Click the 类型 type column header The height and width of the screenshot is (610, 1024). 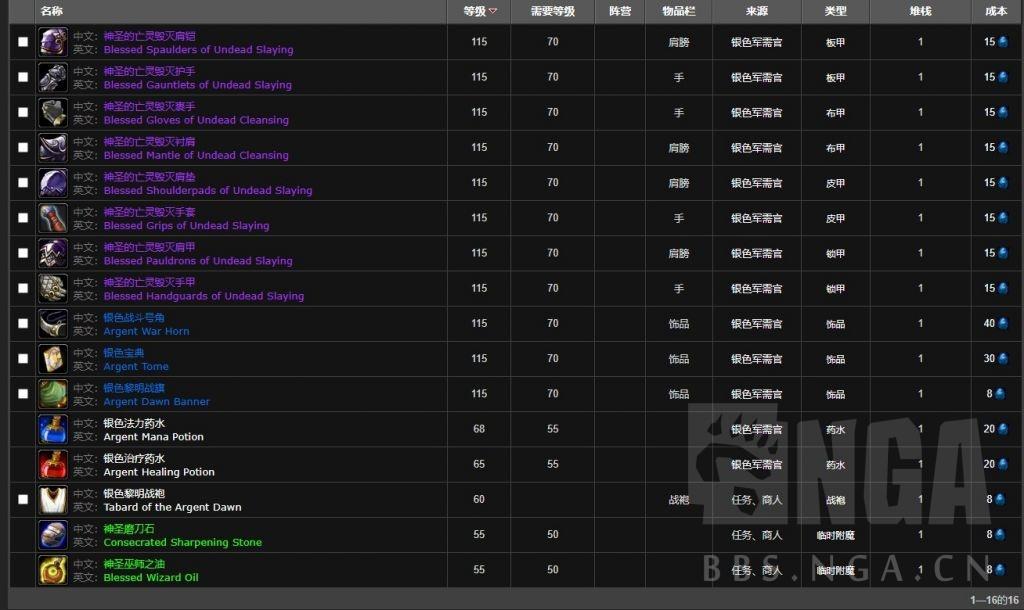[x=835, y=11]
